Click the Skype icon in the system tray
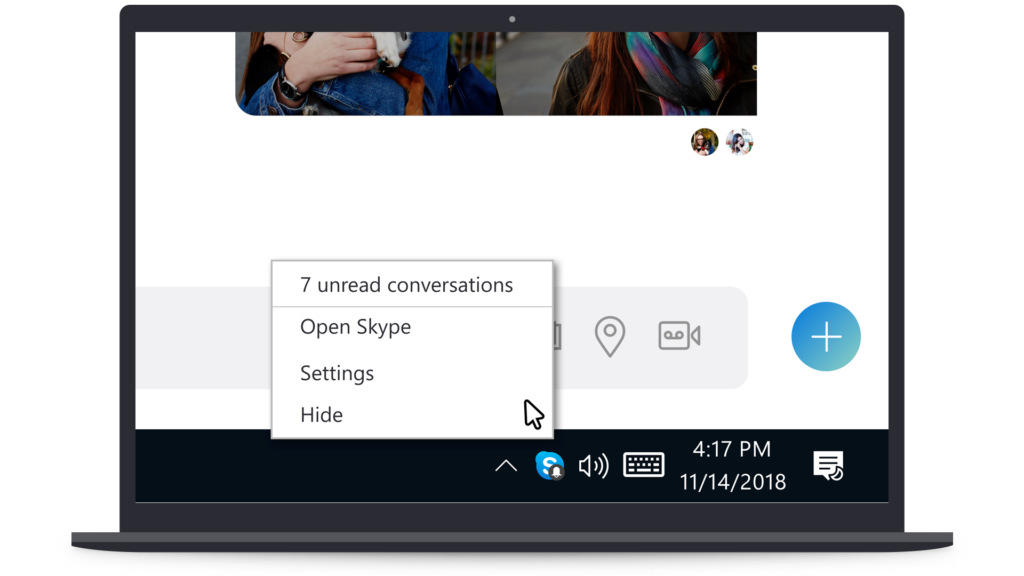The width and height of the screenshot is (1024, 576). [x=549, y=465]
